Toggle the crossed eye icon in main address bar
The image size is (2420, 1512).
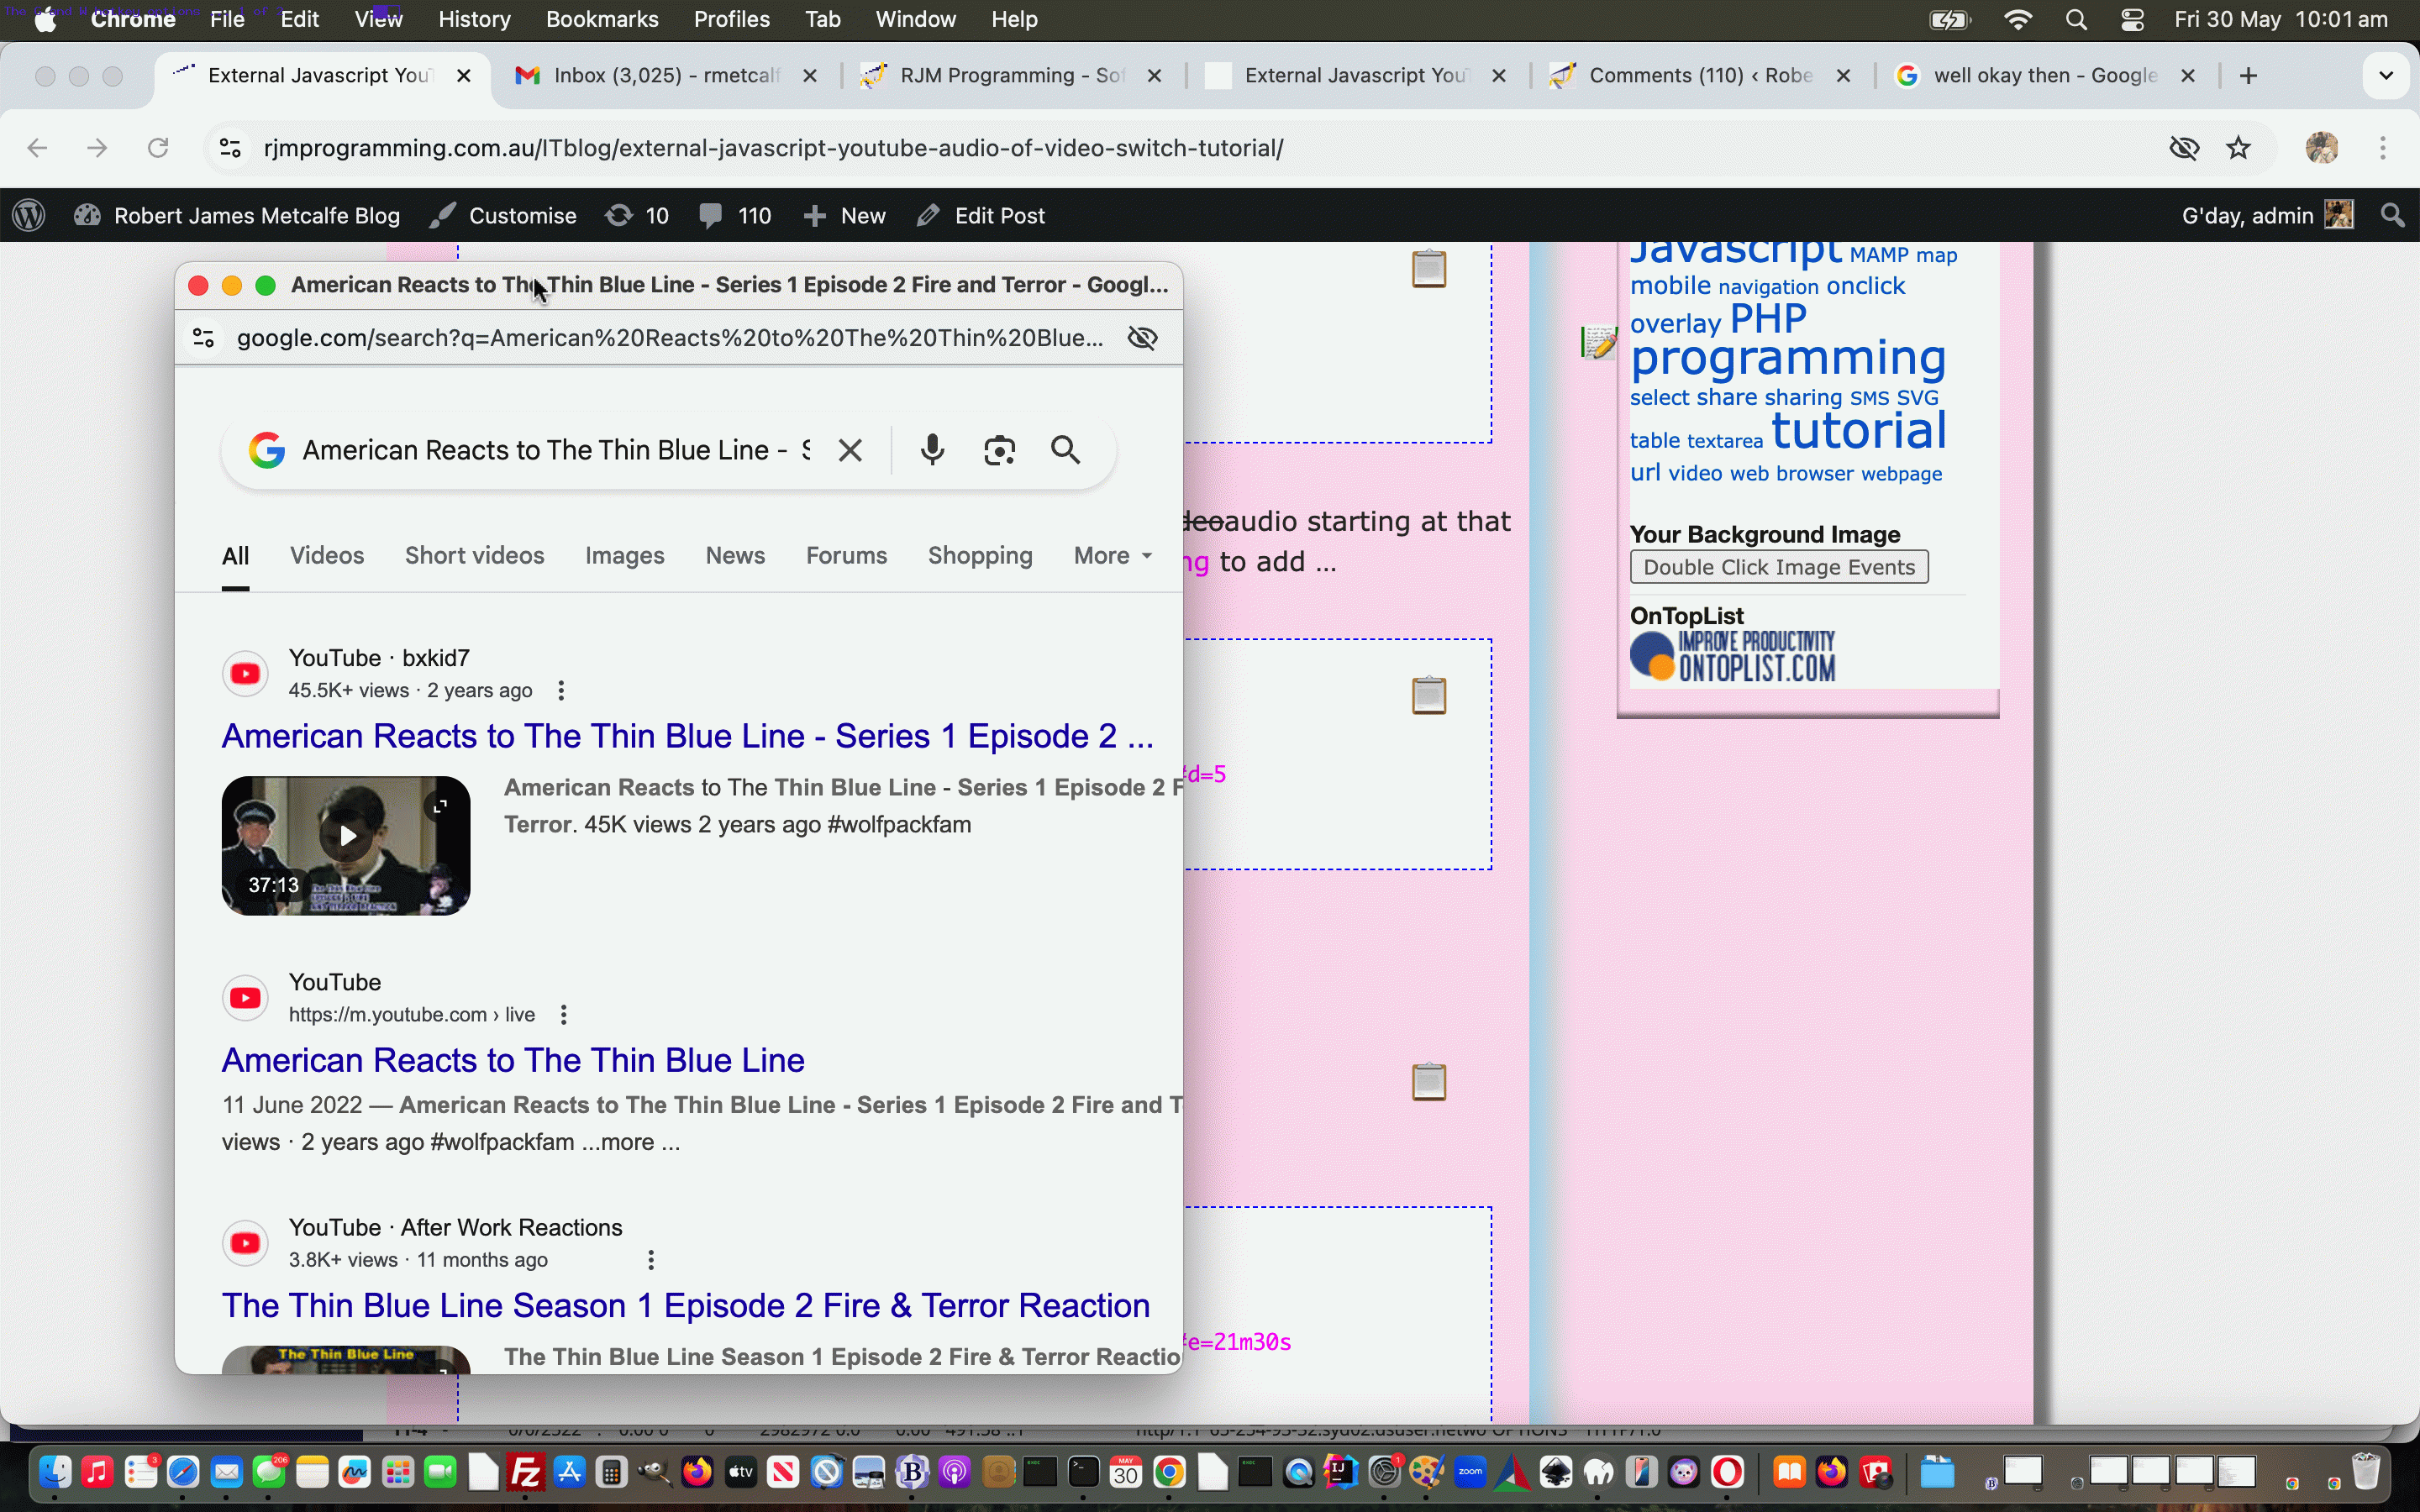2184,148
